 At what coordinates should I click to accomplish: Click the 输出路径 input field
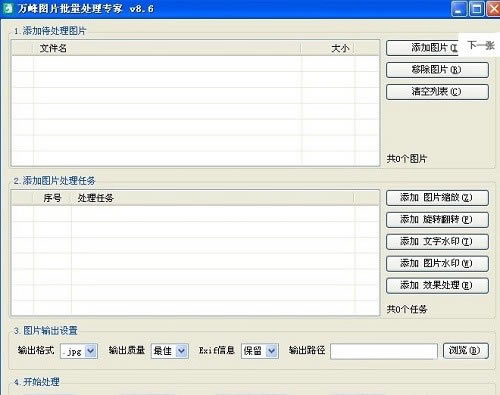click(x=384, y=351)
